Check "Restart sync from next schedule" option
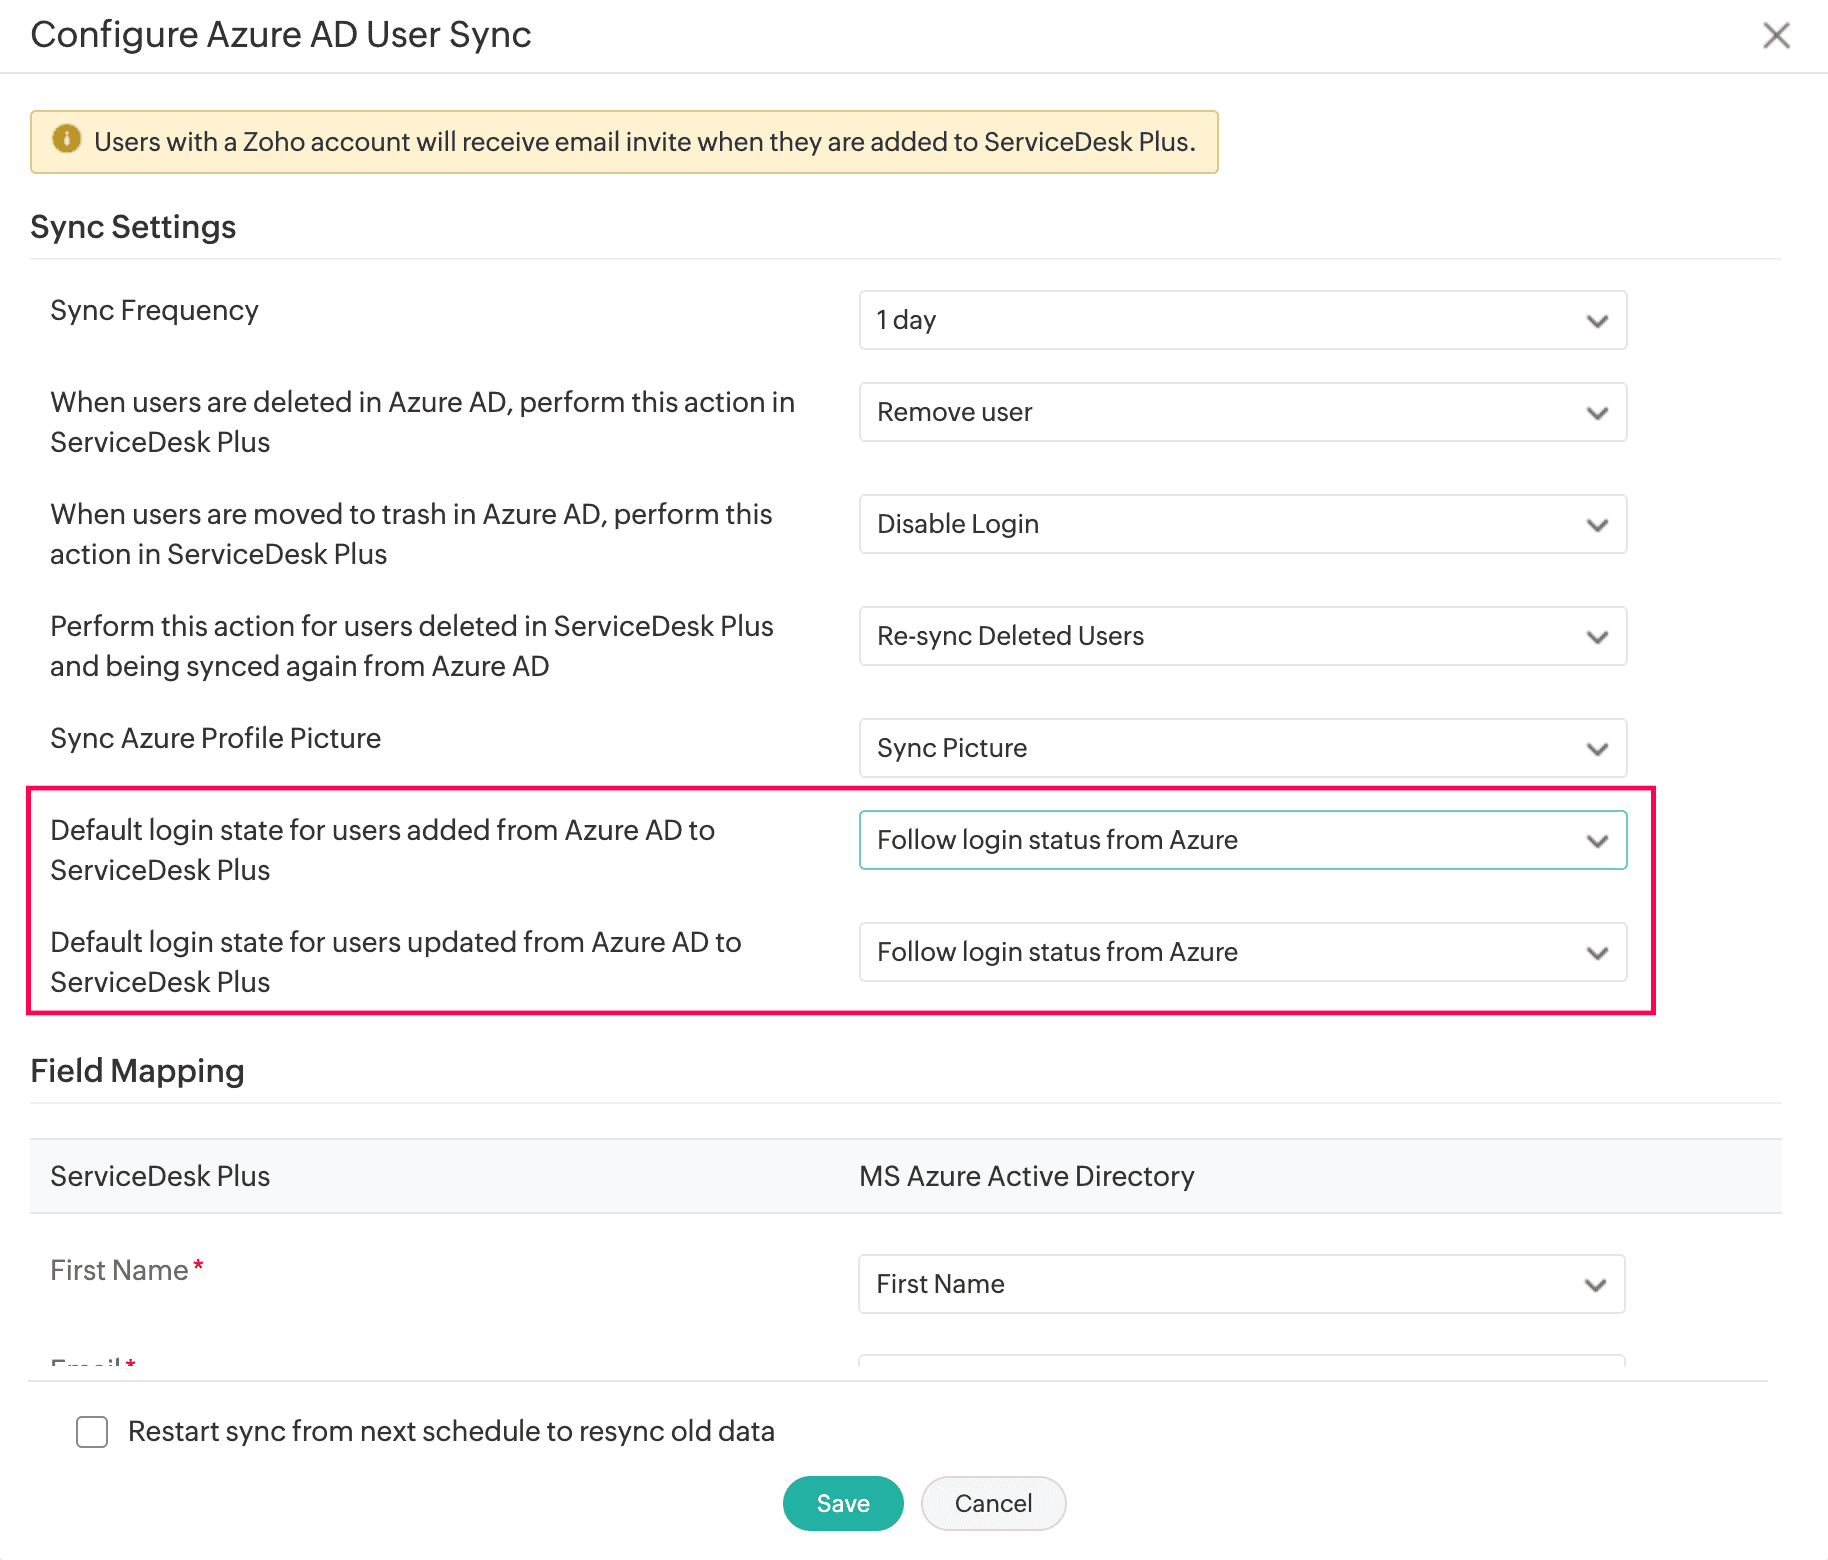1828x1560 pixels. (91, 1432)
